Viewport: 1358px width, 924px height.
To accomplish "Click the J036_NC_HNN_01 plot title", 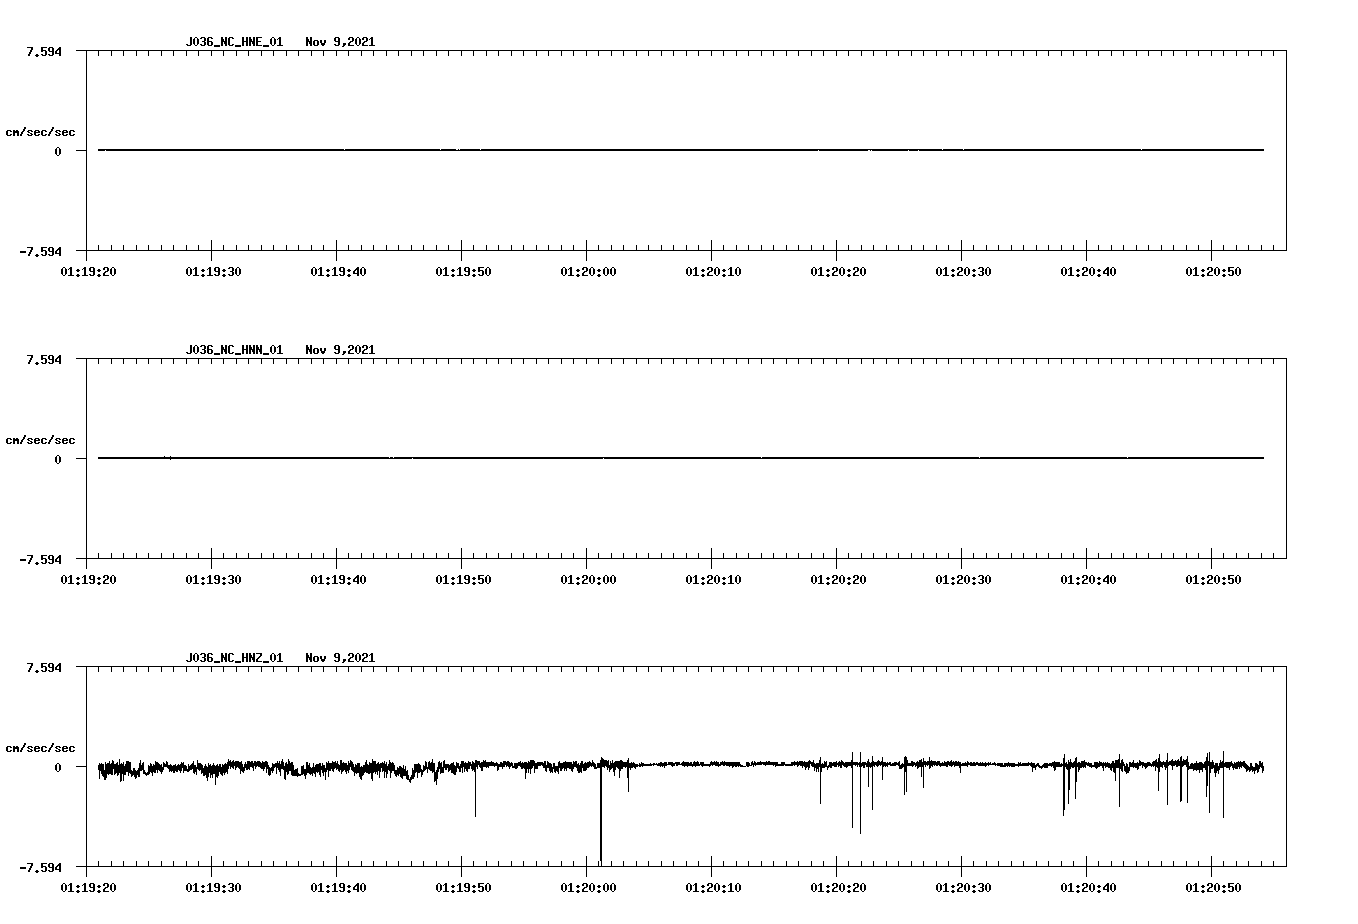I will [234, 350].
